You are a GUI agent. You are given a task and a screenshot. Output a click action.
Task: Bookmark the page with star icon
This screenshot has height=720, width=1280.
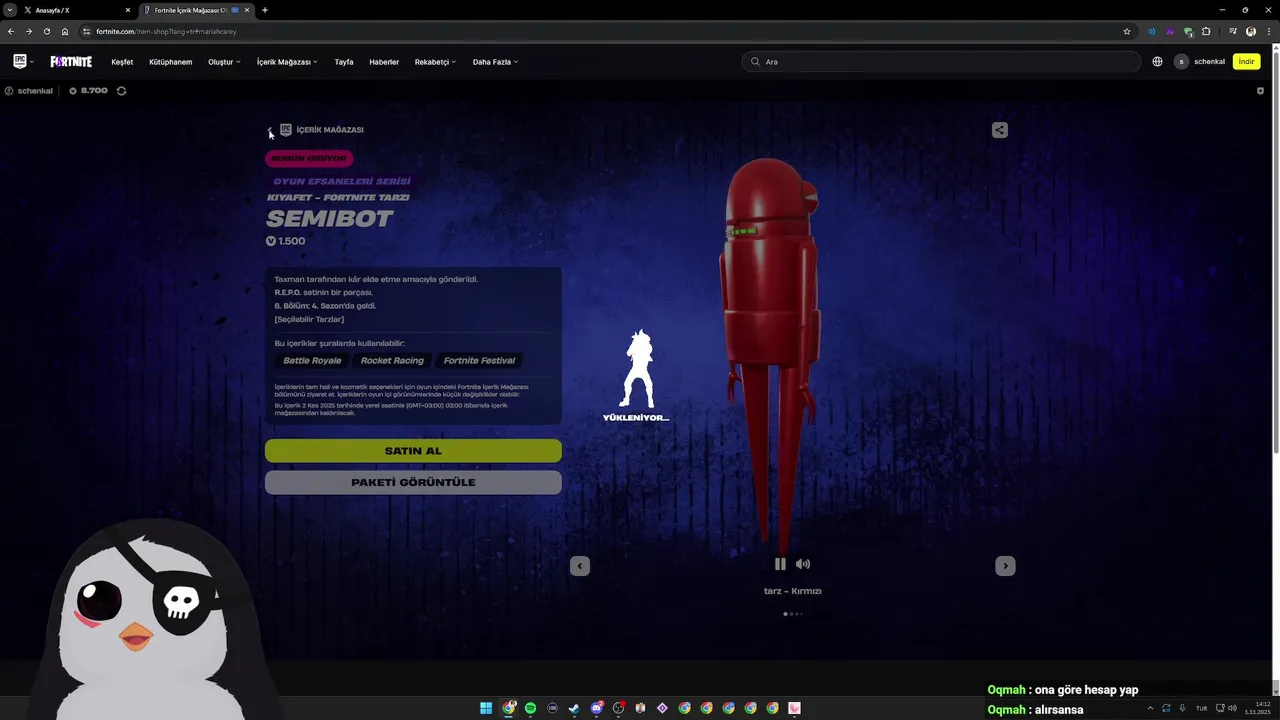tap(1127, 31)
